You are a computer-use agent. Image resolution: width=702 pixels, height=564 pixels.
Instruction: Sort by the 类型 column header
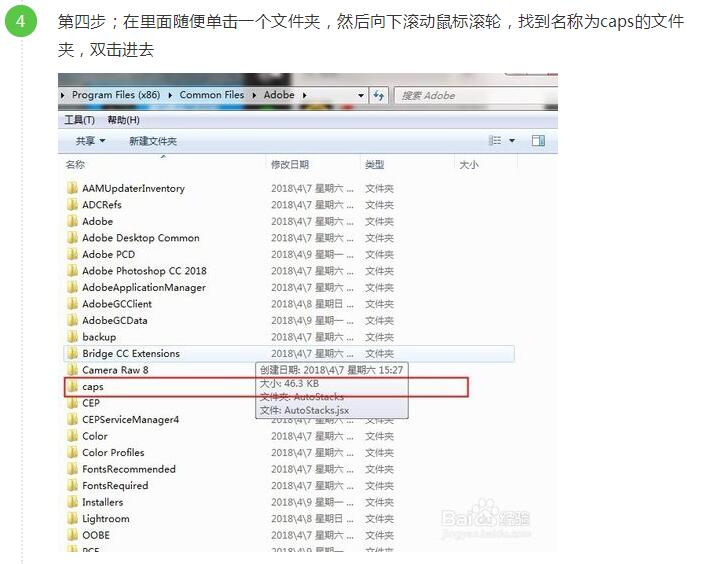(375, 165)
